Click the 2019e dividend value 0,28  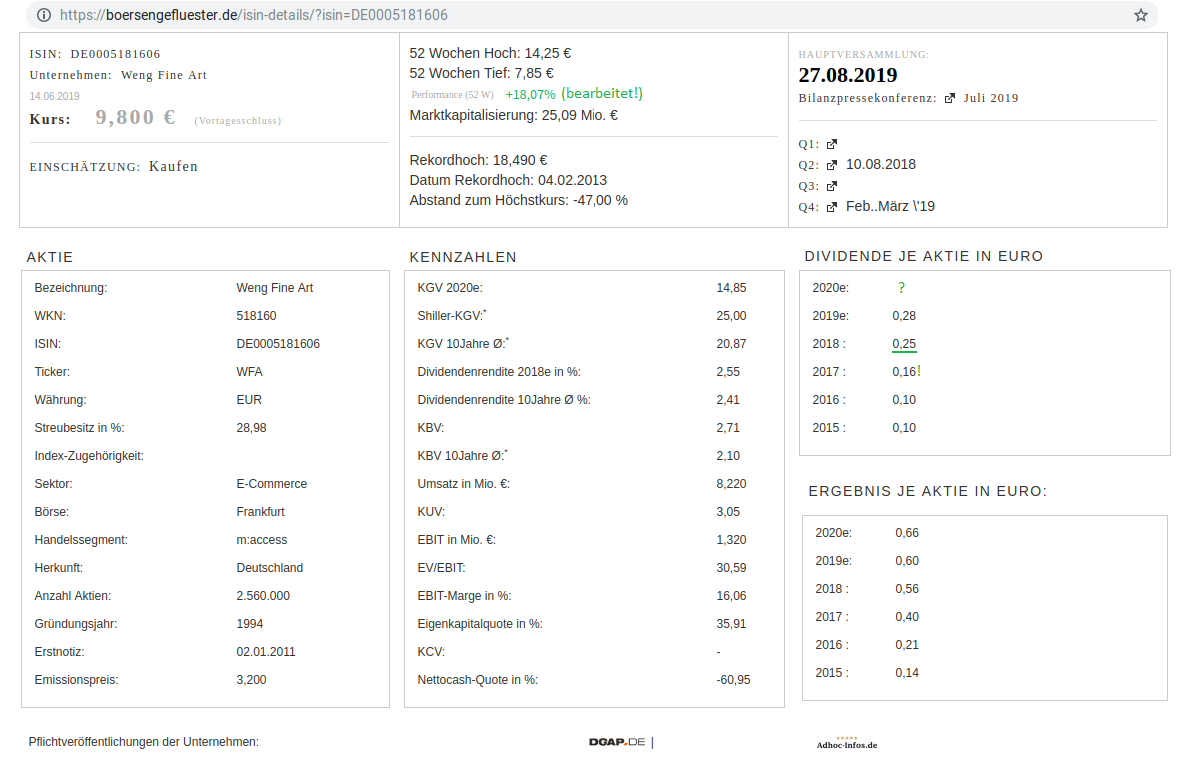904,316
